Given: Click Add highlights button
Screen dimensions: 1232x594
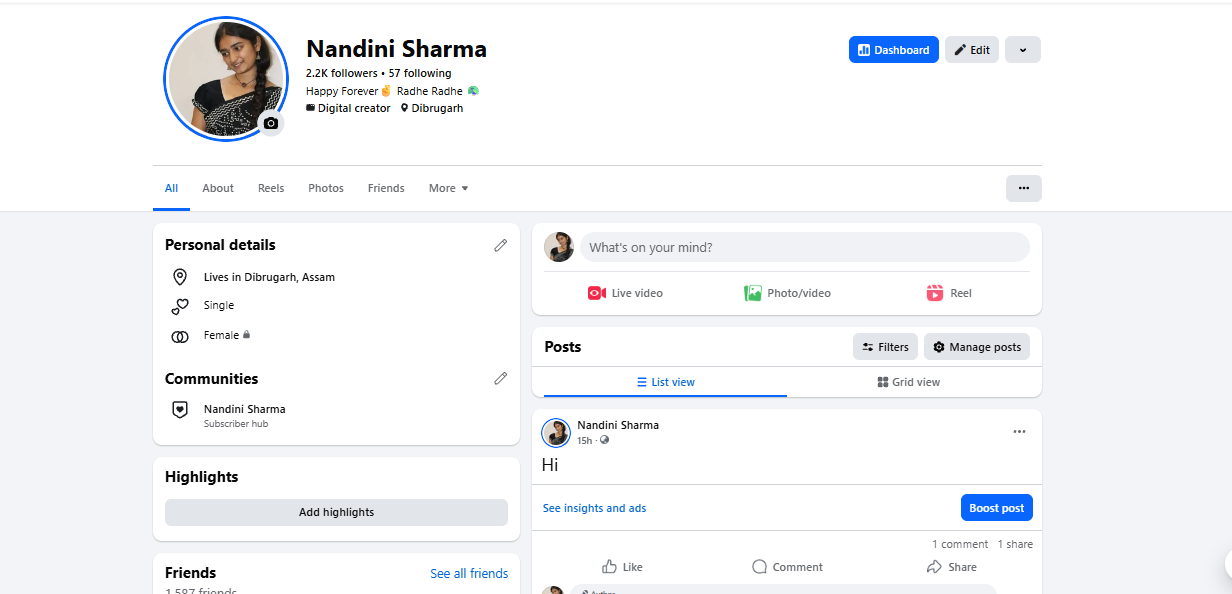Looking at the screenshot, I should (x=336, y=512).
